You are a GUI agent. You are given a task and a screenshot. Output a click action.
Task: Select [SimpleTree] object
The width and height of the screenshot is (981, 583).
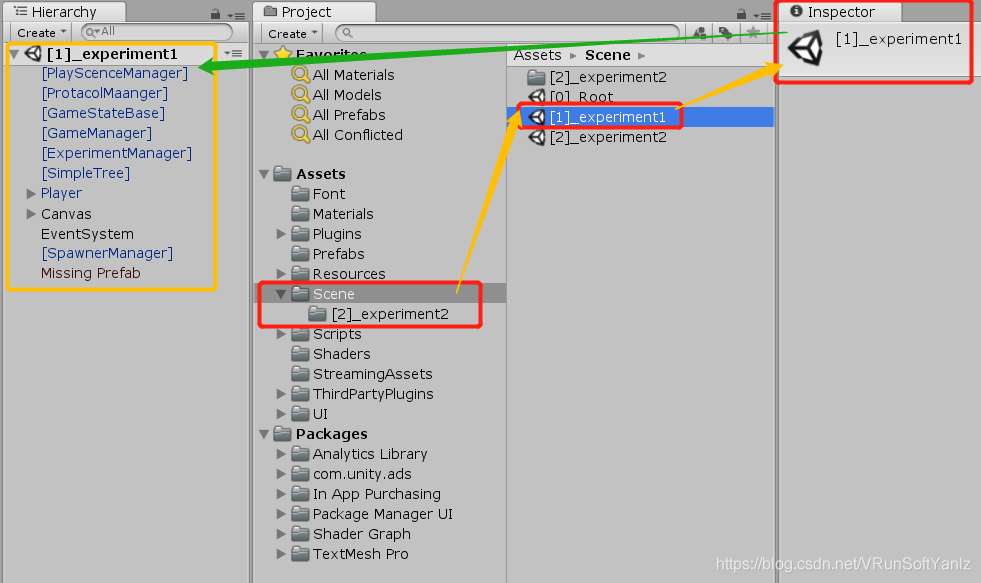coord(86,173)
